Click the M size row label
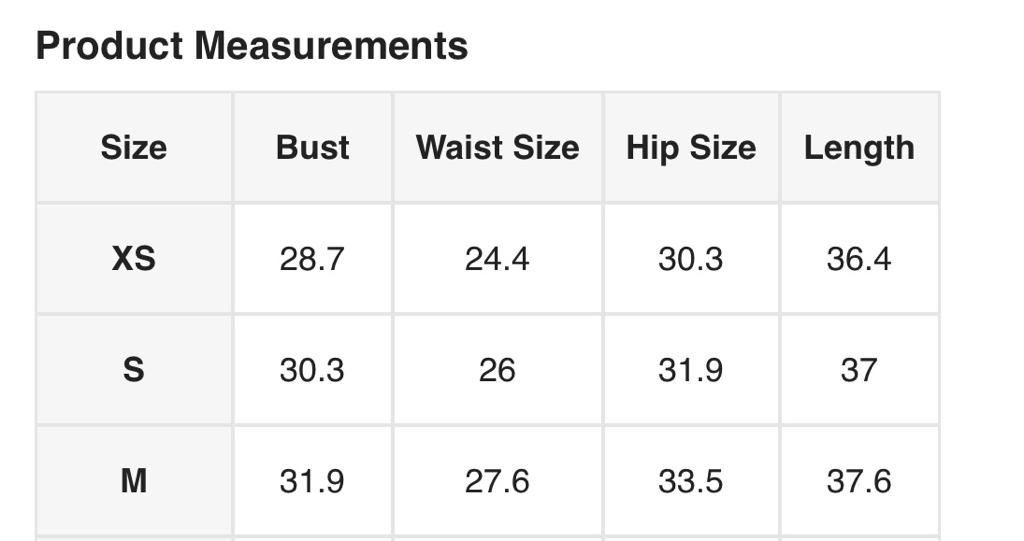The width and height of the screenshot is (1024, 541). pos(134,481)
